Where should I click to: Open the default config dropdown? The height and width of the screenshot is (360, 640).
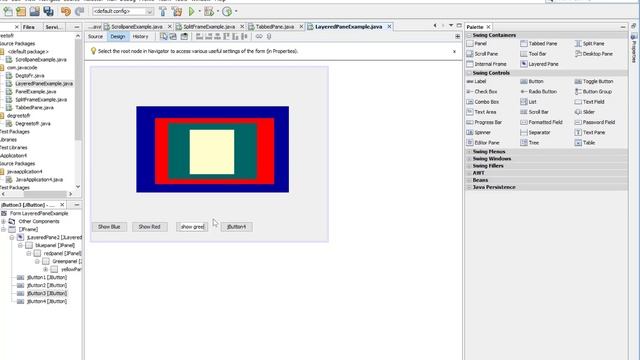pos(149,11)
